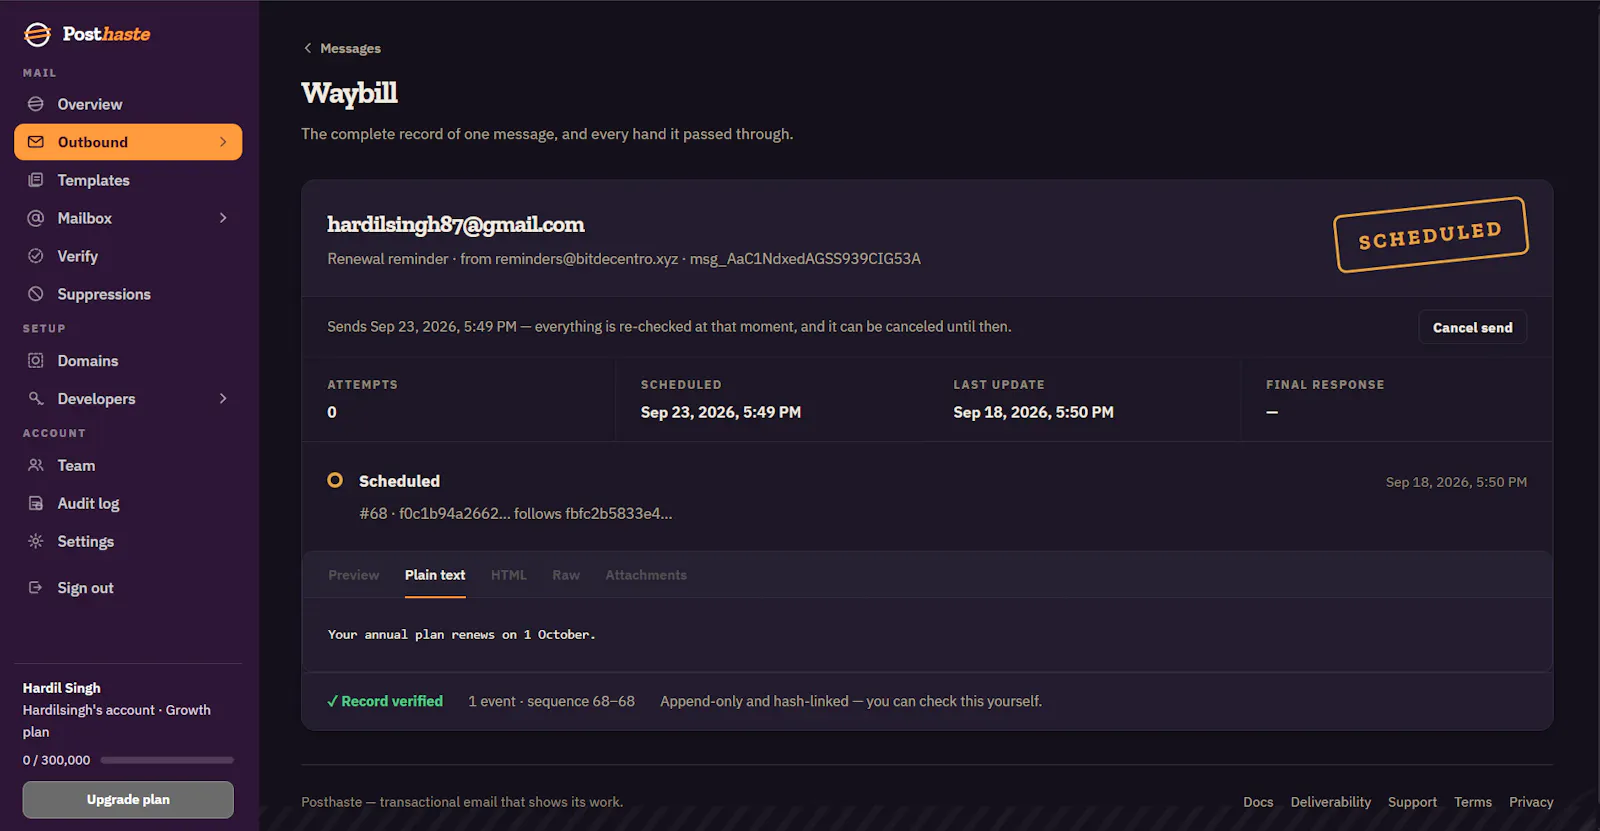1600x831 pixels.
Task: Click the Posthaste logo icon
Action: point(37,34)
